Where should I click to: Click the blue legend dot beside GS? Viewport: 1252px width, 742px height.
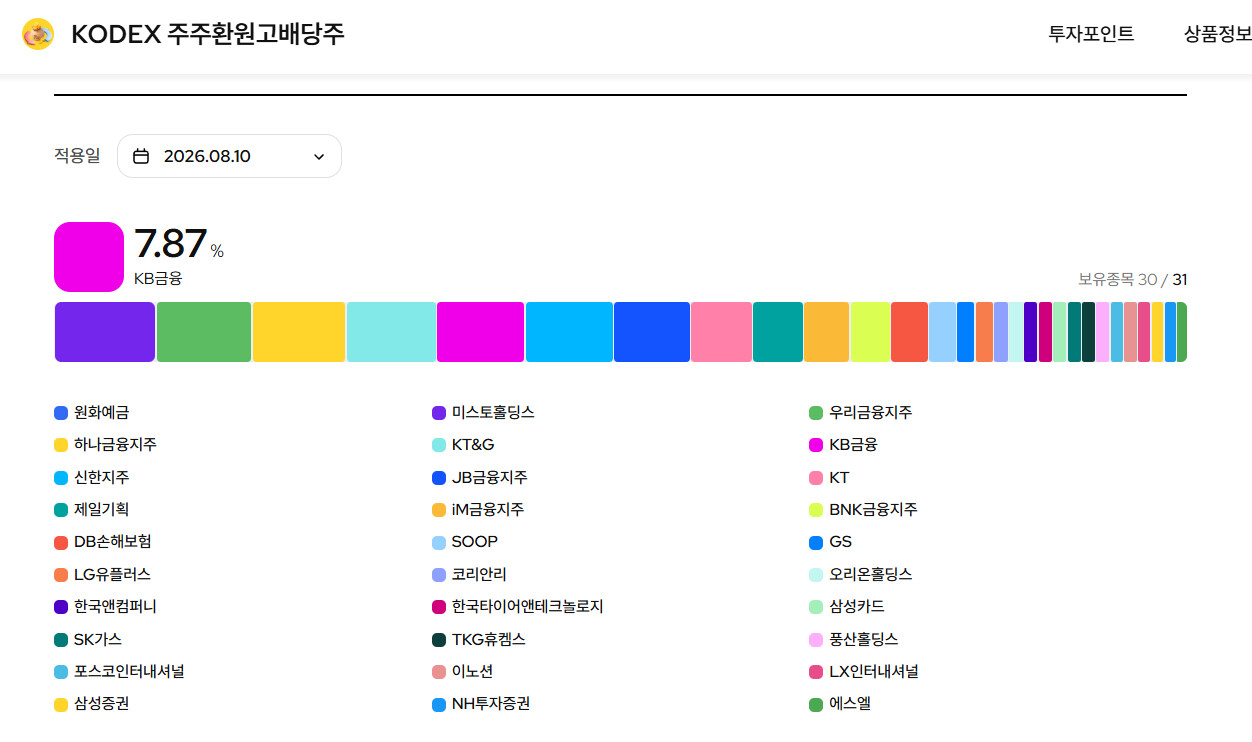[816, 542]
